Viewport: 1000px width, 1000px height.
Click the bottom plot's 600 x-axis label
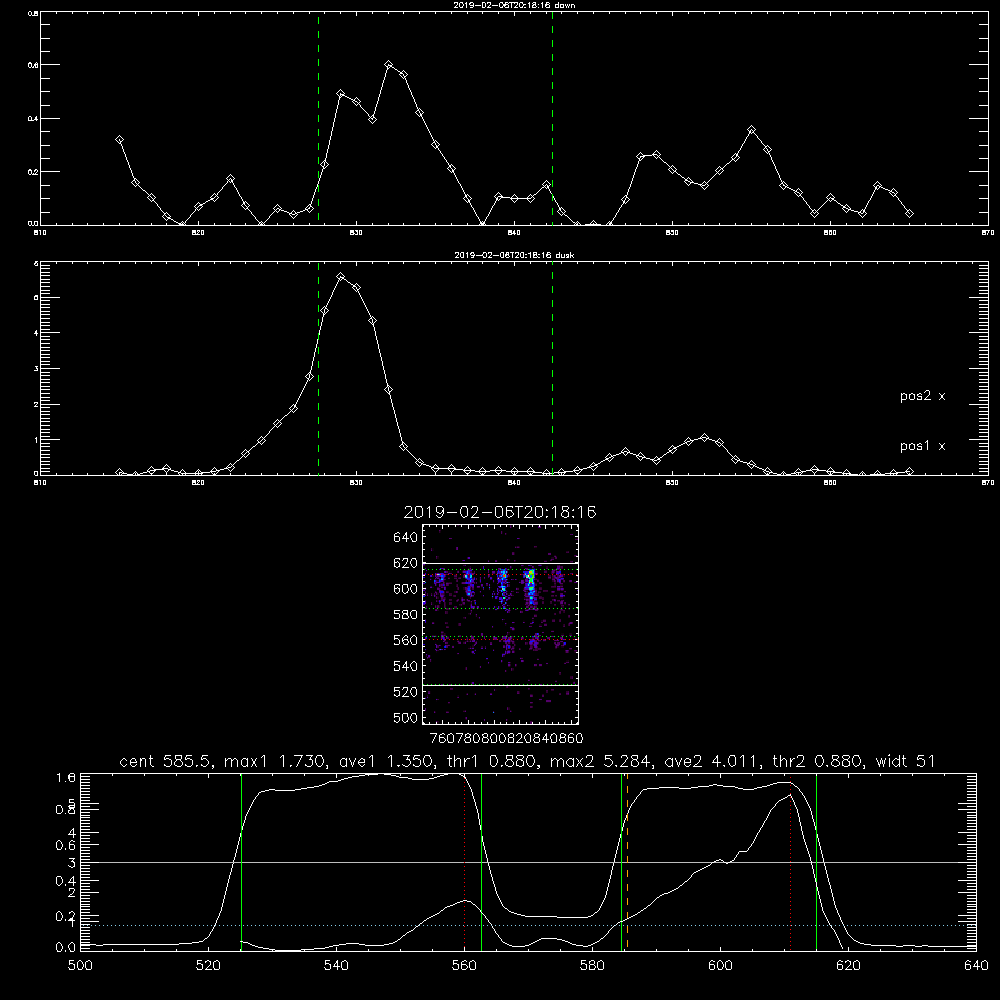click(721, 966)
